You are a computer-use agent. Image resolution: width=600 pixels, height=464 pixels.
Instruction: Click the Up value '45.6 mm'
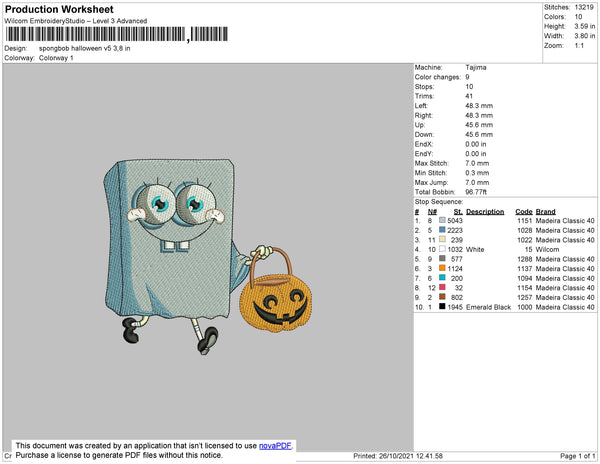click(x=479, y=125)
